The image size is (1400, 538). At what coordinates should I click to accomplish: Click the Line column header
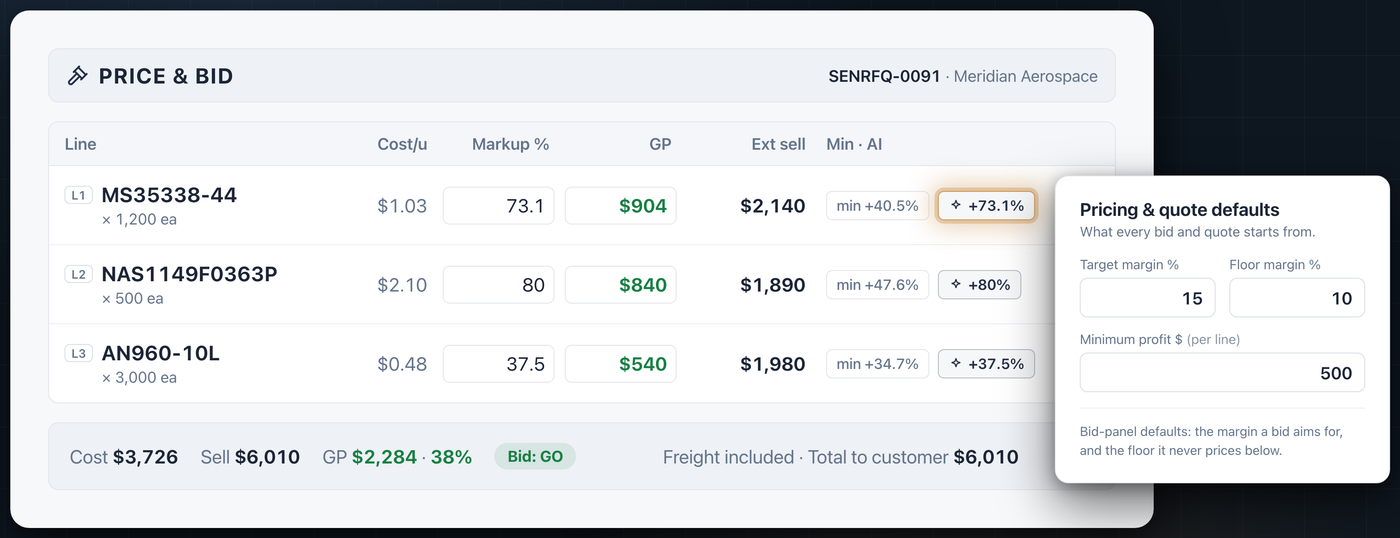pos(80,144)
